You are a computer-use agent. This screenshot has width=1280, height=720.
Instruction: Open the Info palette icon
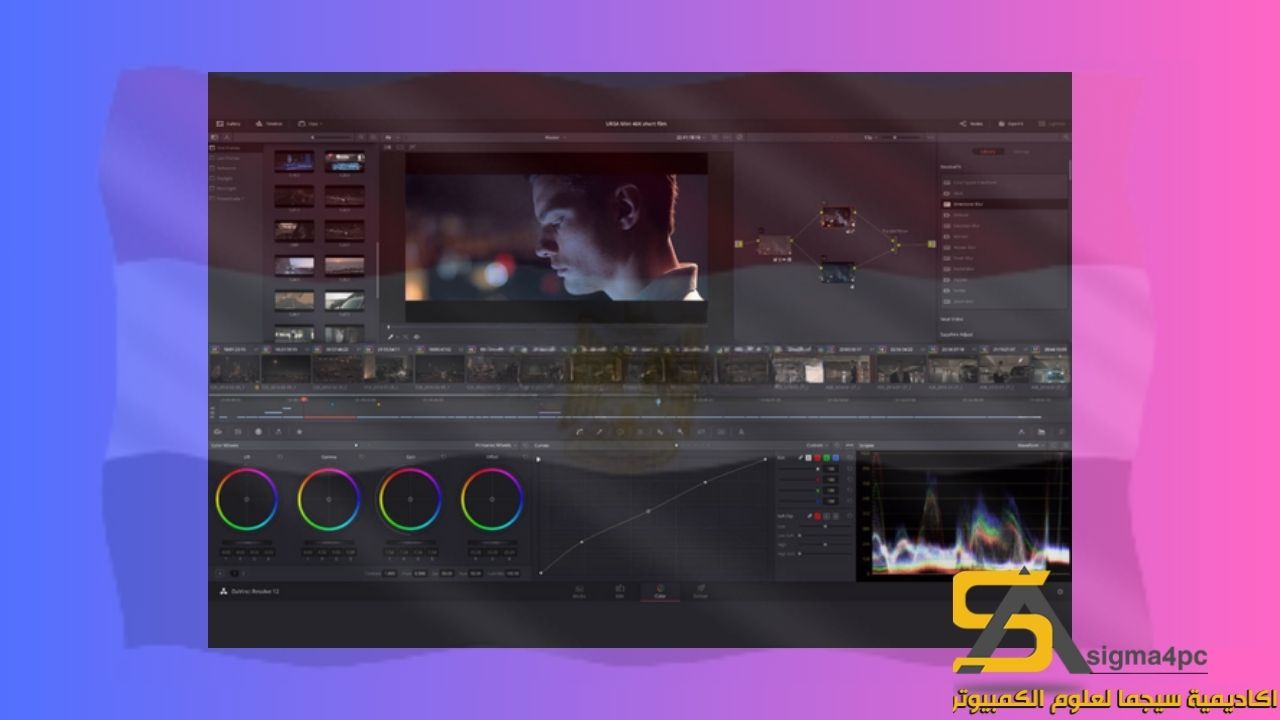click(1062, 431)
